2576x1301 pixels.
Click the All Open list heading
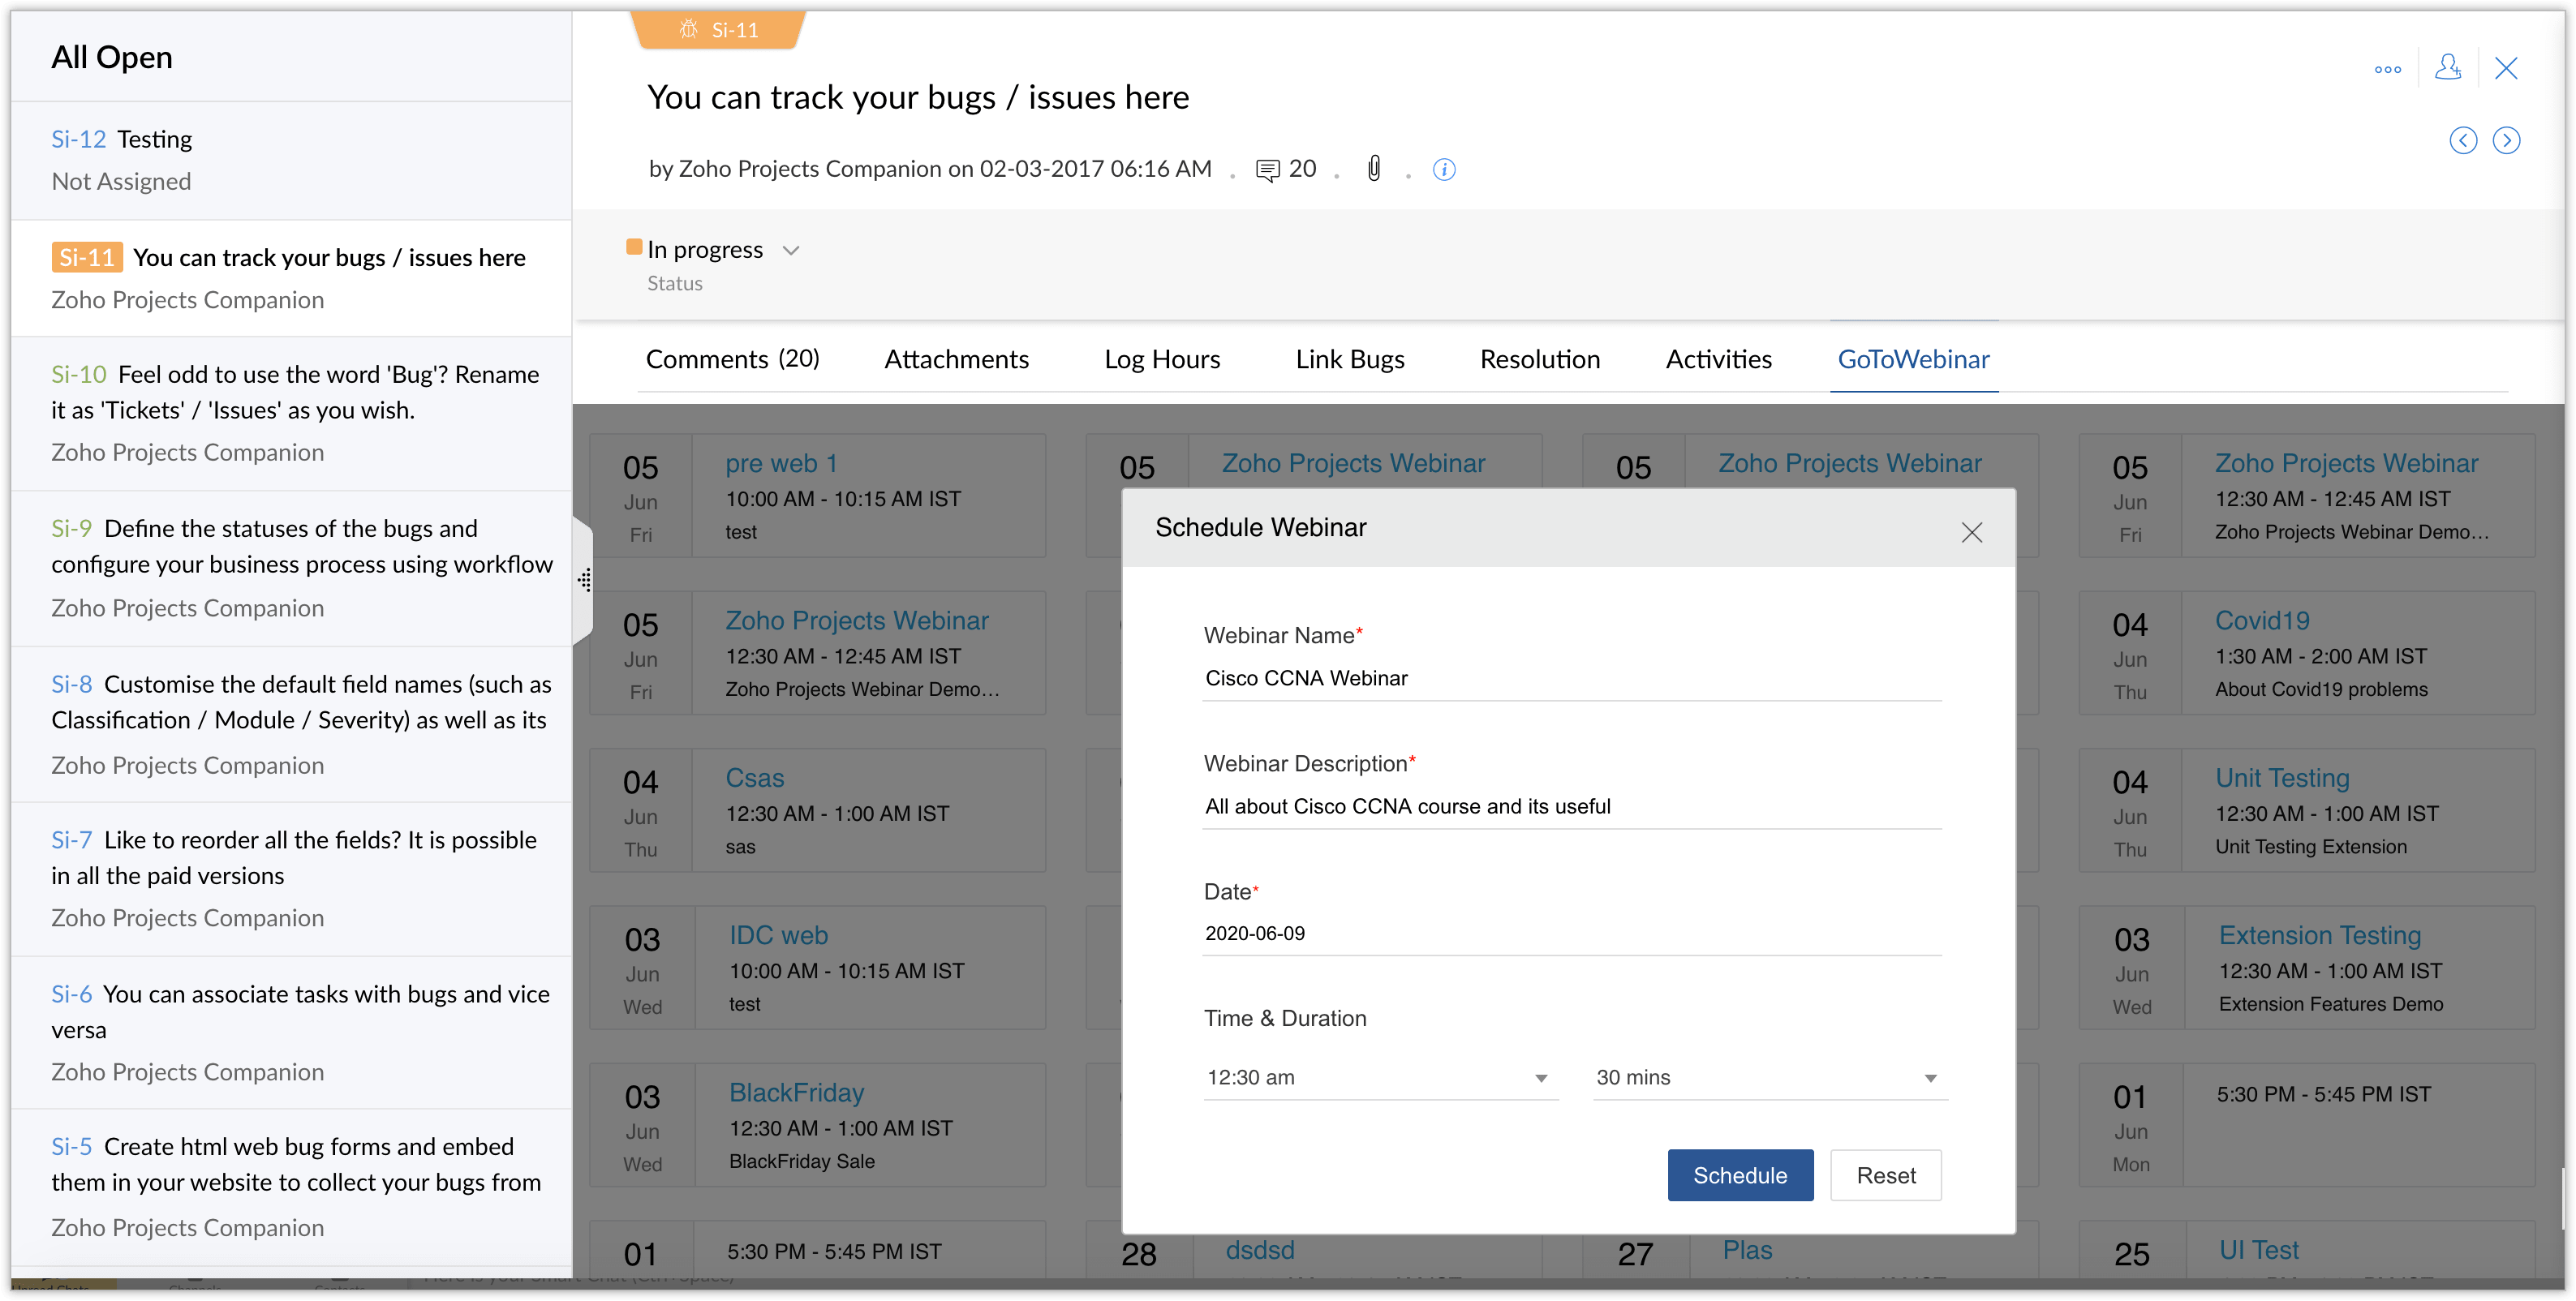(x=111, y=57)
